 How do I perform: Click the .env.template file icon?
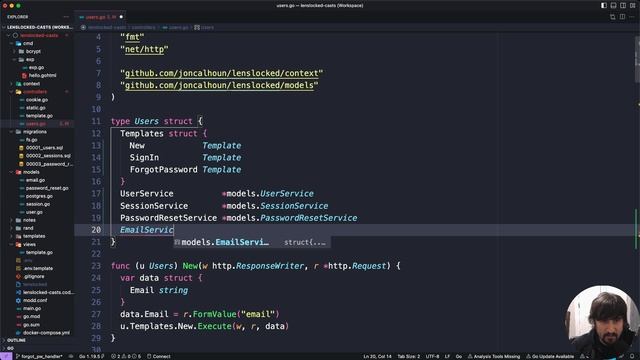(x=18, y=268)
